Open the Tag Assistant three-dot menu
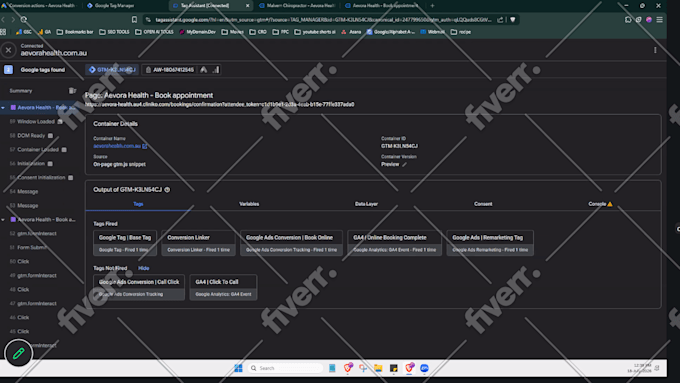Image resolution: width=680 pixels, height=383 pixels. click(x=655, y=50)
